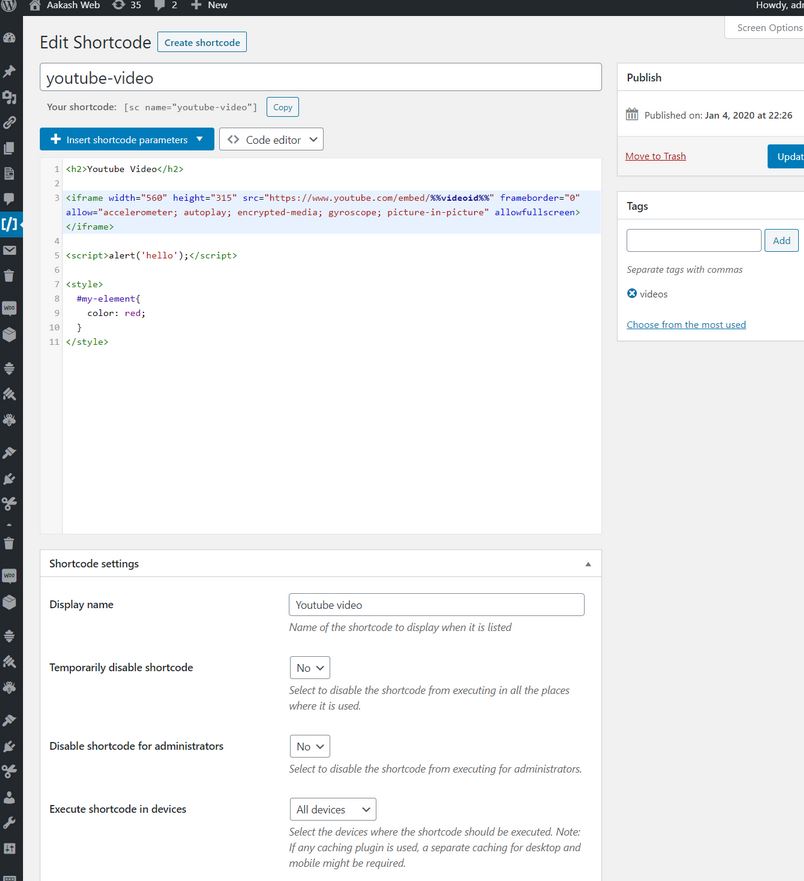Click the Add tag button
Viewport: 804px width, 881px height.
(782, 240)
